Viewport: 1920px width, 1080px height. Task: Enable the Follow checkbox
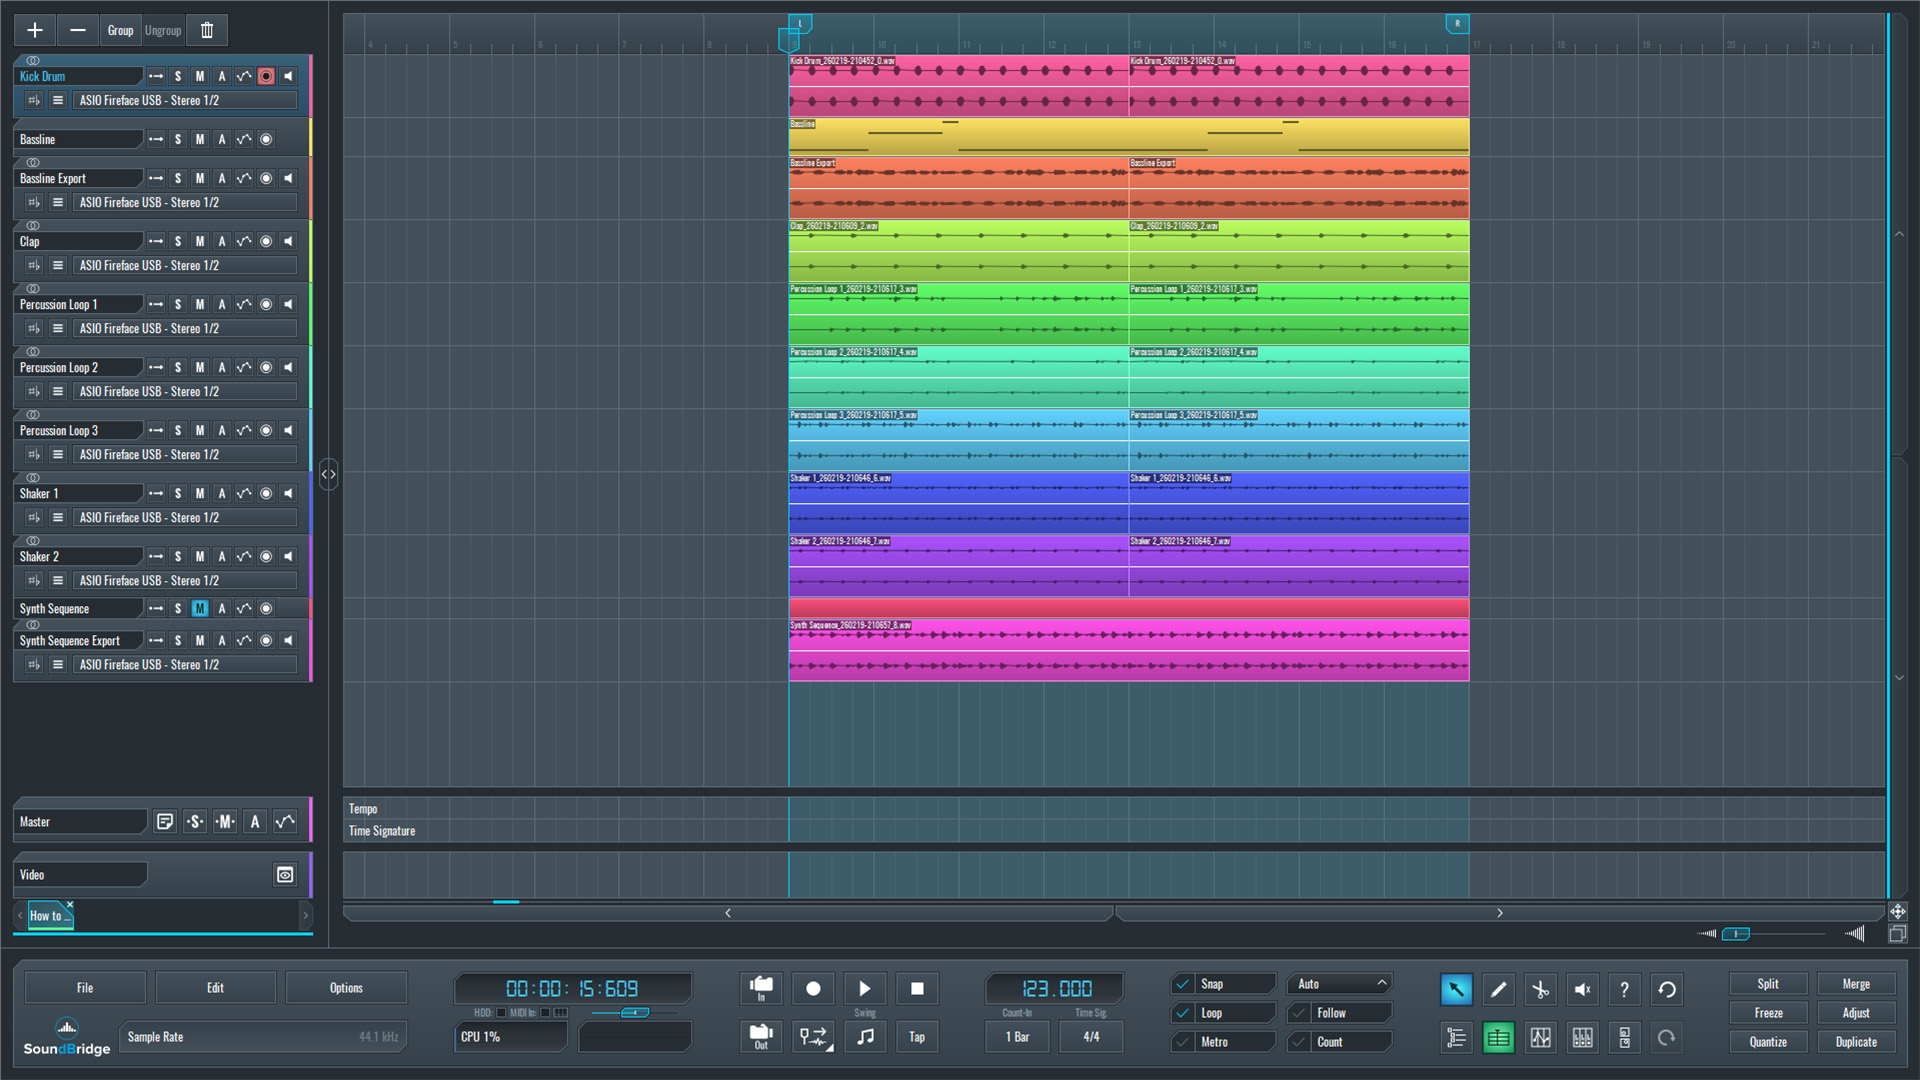(x=1299, y=1013)
